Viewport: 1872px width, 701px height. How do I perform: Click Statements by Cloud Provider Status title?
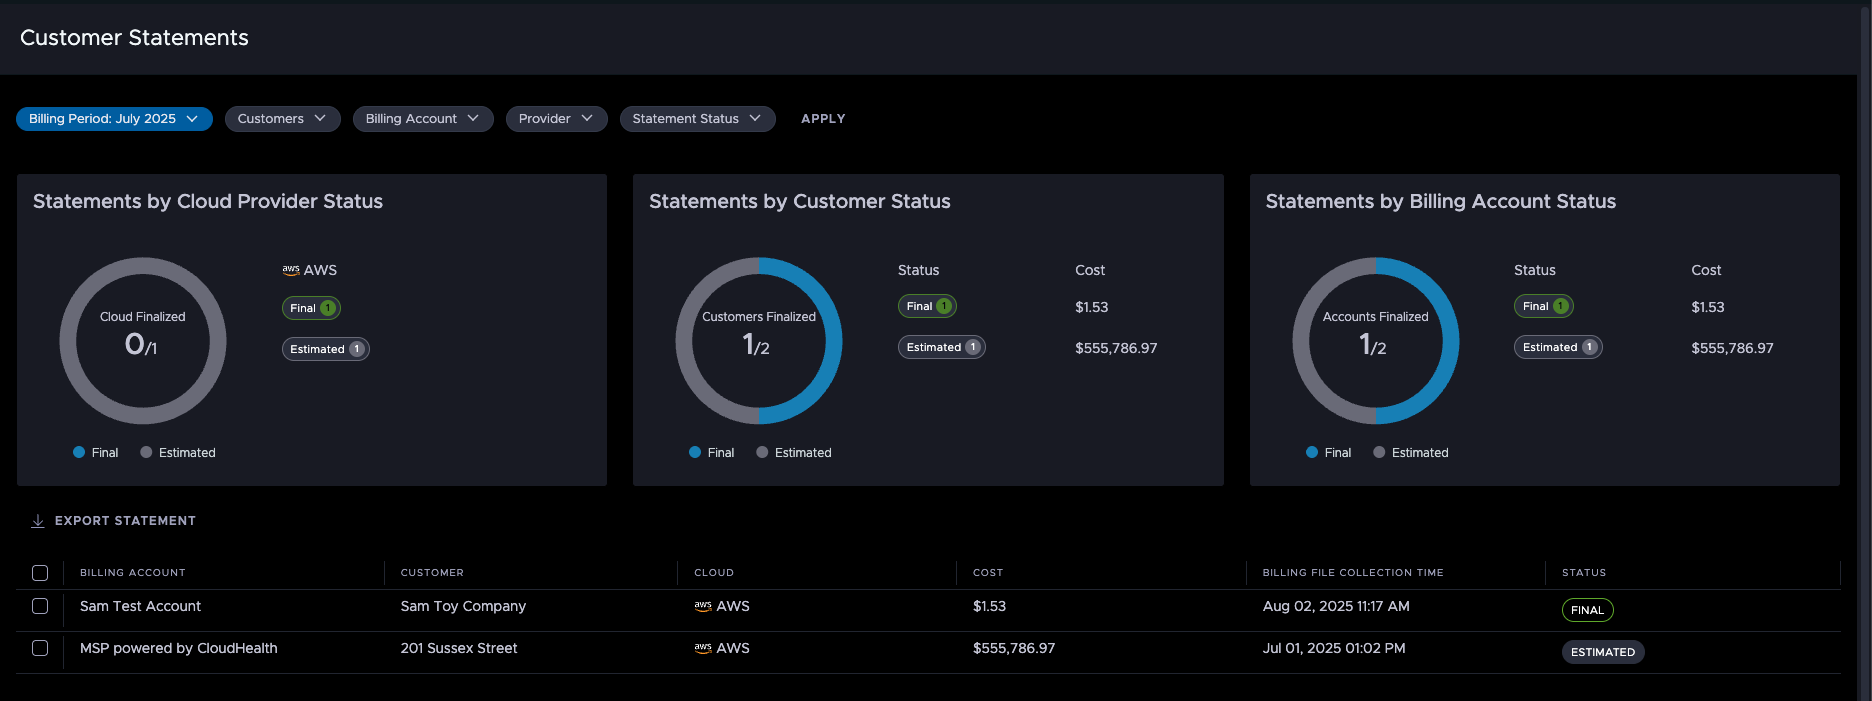(x=208, y=201)
